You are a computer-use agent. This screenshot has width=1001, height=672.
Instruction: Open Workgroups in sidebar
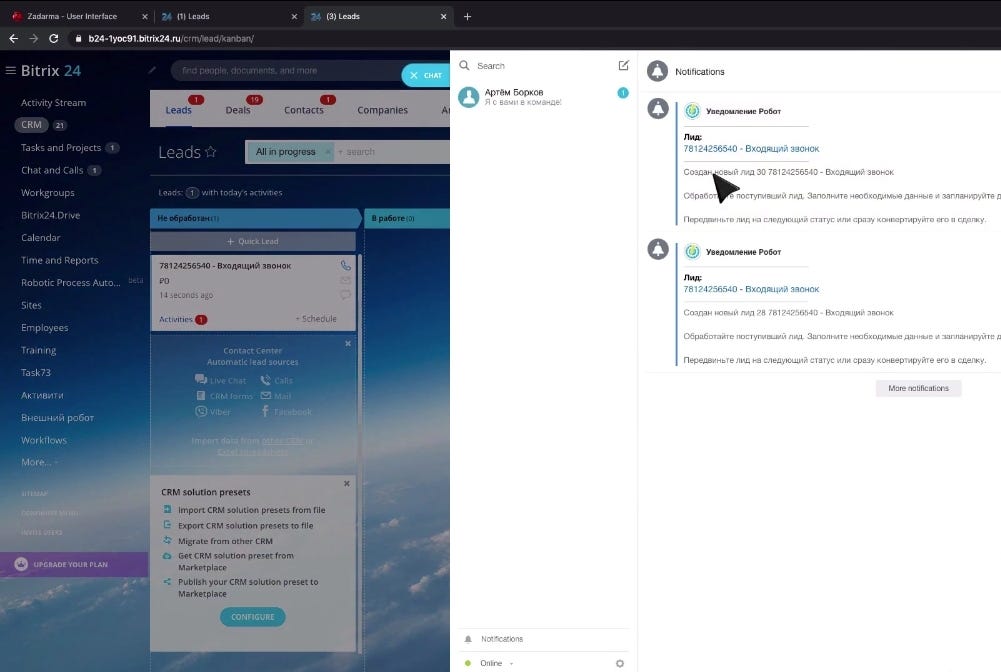pos(47,193)
